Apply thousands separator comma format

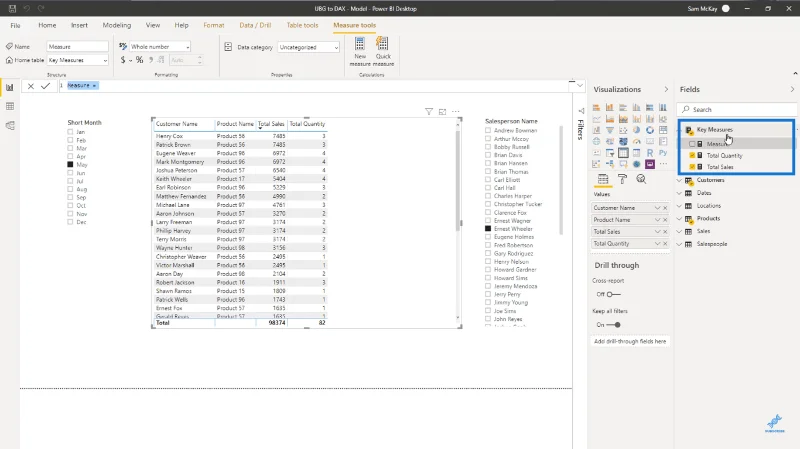(151, 60)
